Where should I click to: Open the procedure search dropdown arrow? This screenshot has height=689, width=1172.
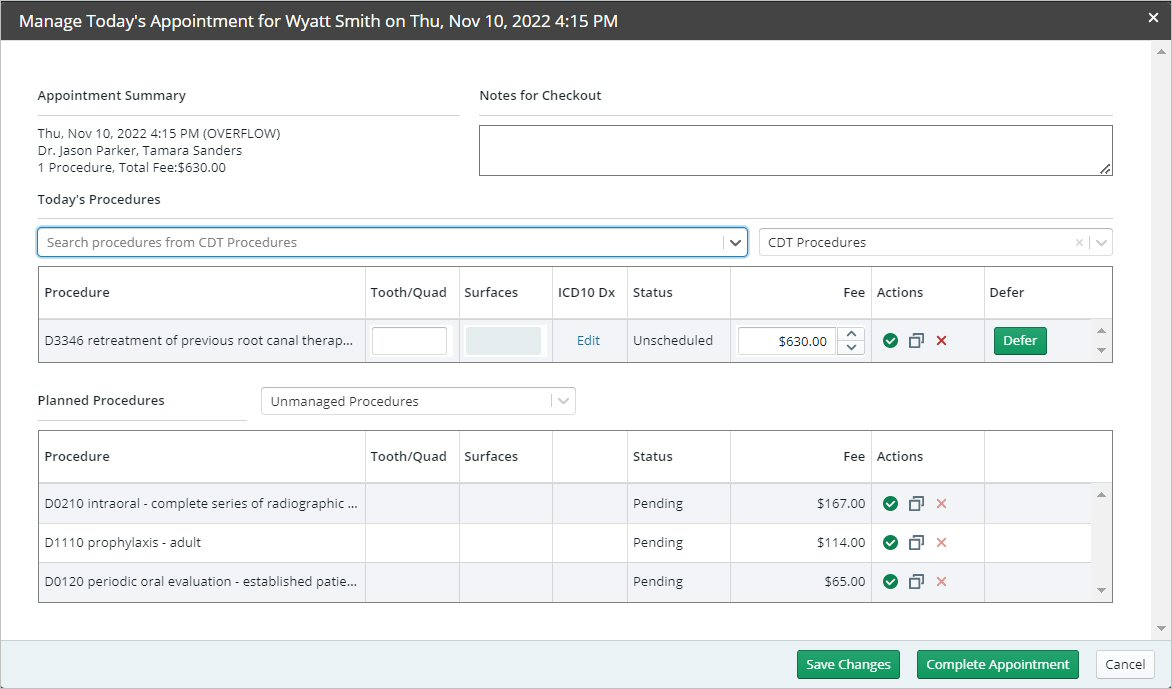pyautogui.click(x=735, y=243)
